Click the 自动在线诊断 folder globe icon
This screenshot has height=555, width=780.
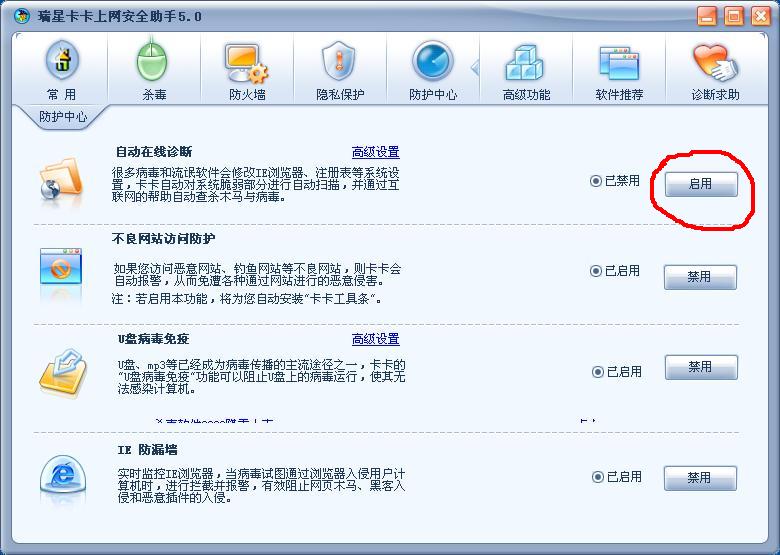click(x=61, y=179)
